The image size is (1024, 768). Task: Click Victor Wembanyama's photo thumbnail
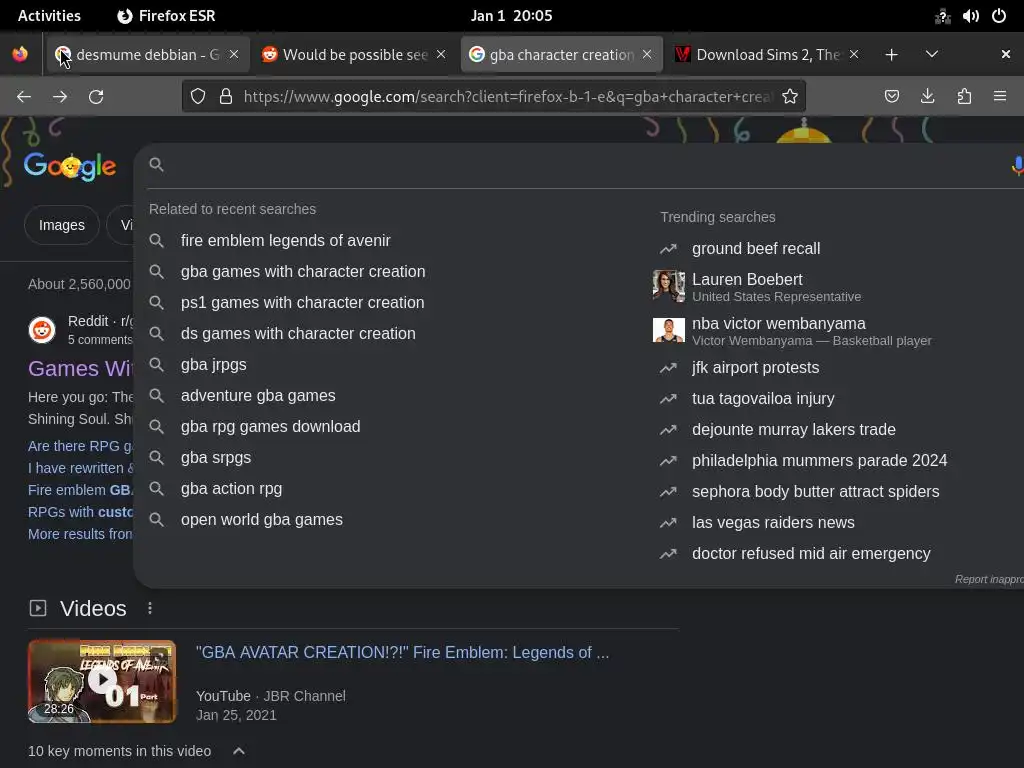tap(669, 330)
